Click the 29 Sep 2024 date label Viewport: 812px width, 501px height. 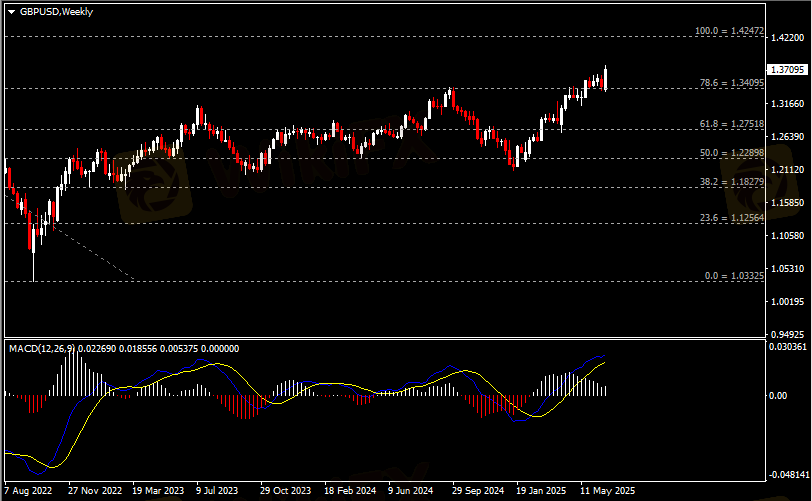[478, 491]
